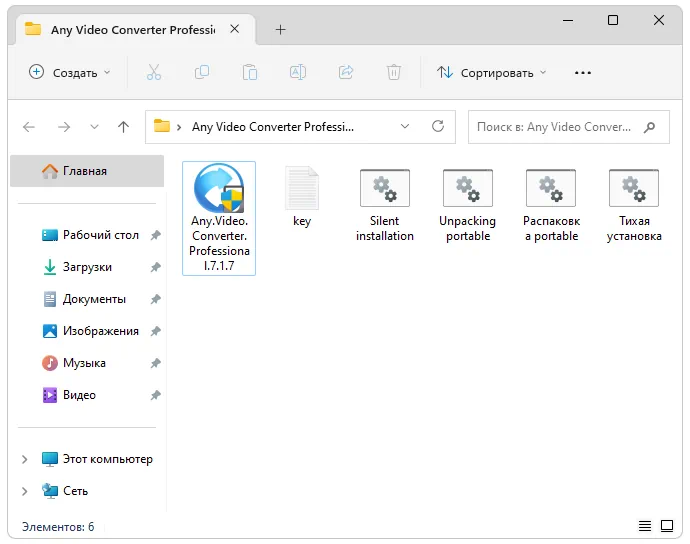690x544 pixels.
Task: Click the pin icon next to Документы
Action: [x=155, y=299]
